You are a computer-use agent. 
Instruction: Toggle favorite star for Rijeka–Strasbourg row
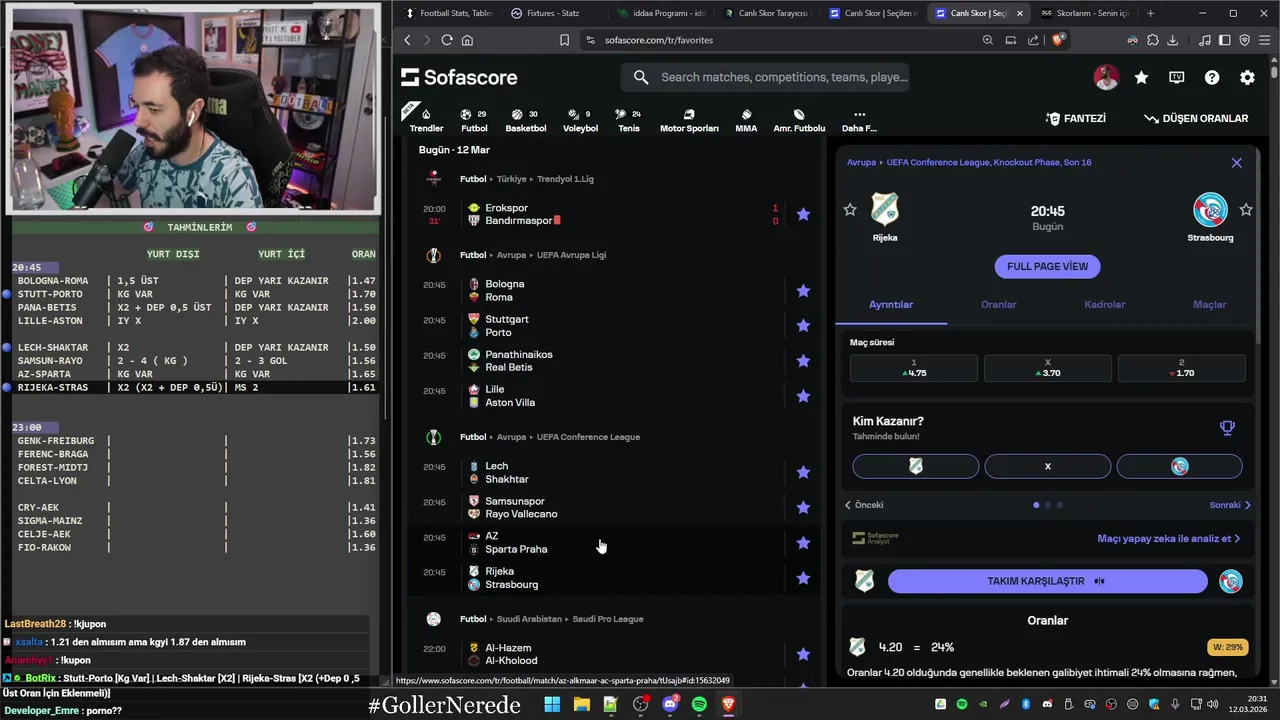coord(803,578)
